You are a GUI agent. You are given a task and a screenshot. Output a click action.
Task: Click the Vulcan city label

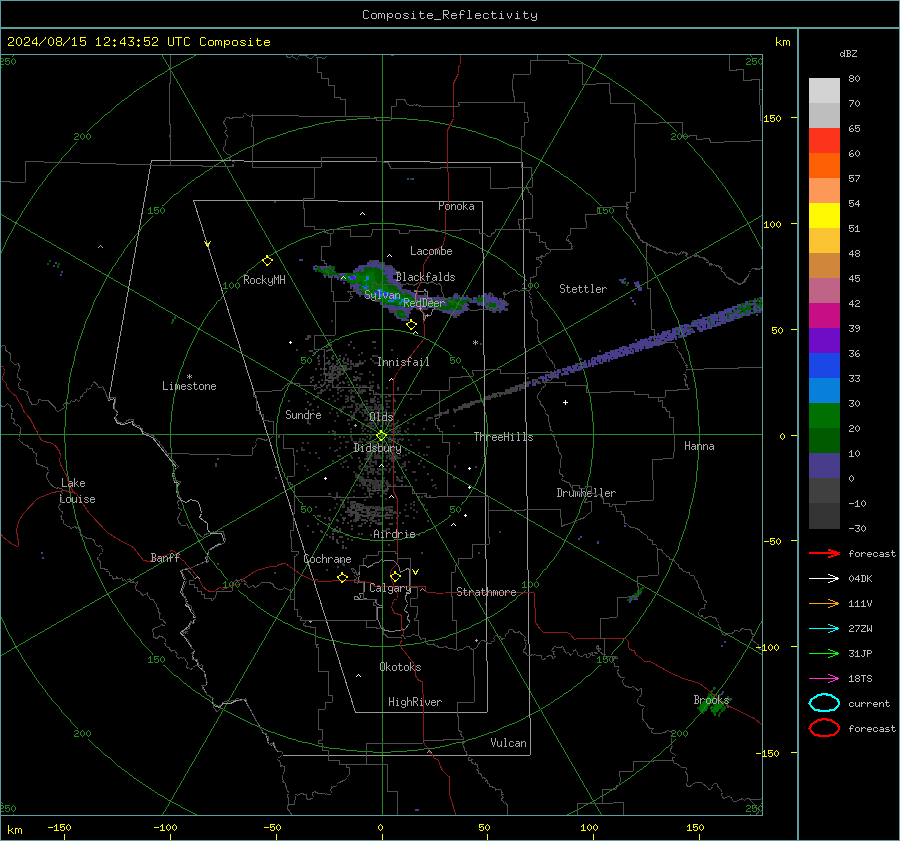click(508, 743)
